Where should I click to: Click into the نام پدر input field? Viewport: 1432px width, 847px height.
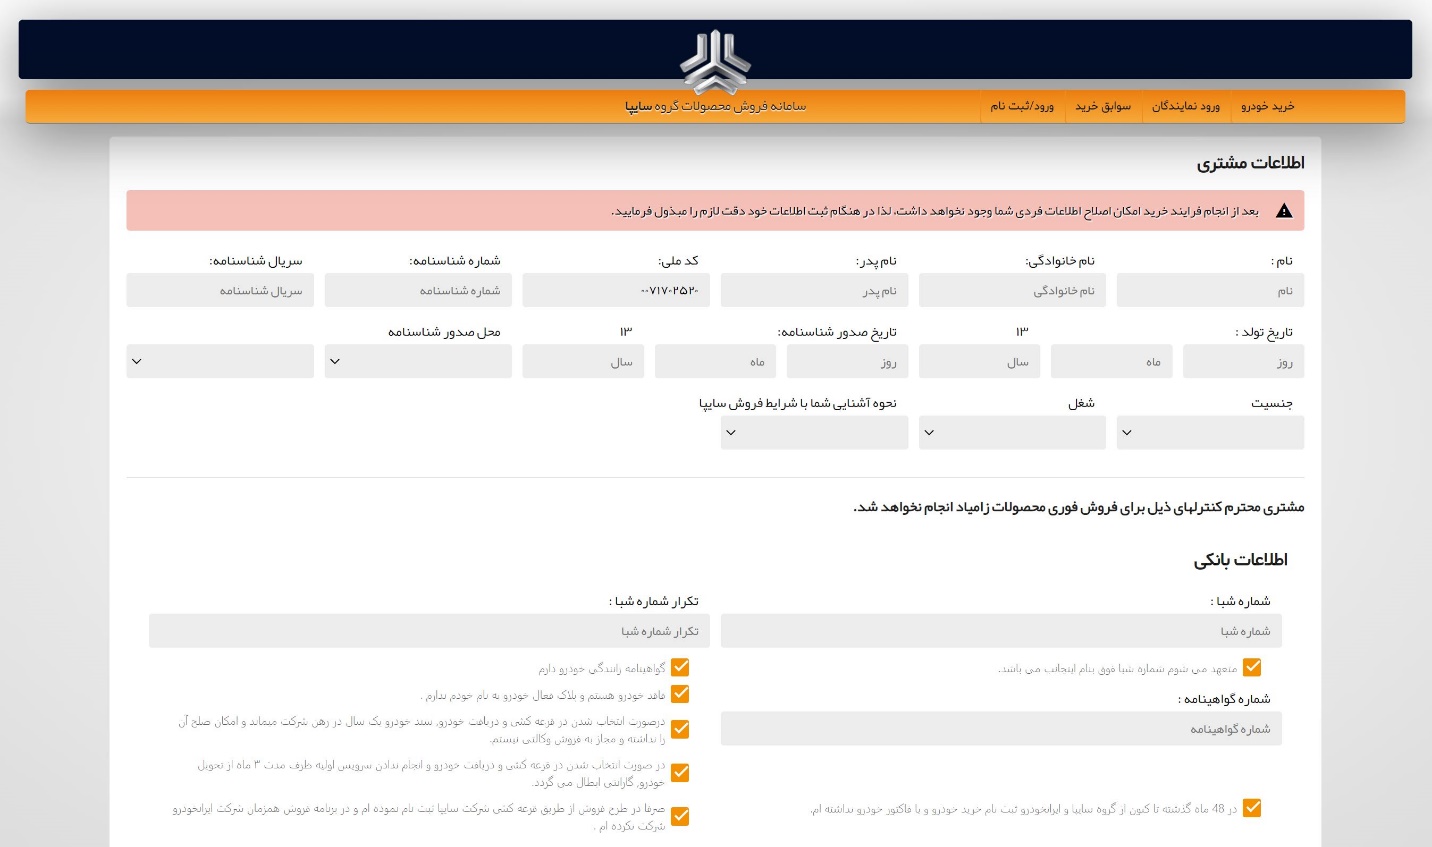(814, 290)
